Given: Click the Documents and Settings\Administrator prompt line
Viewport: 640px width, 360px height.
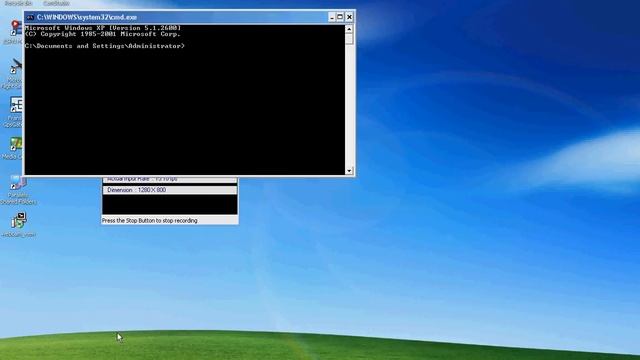Looking at the screenshot, I should point(104,46).
